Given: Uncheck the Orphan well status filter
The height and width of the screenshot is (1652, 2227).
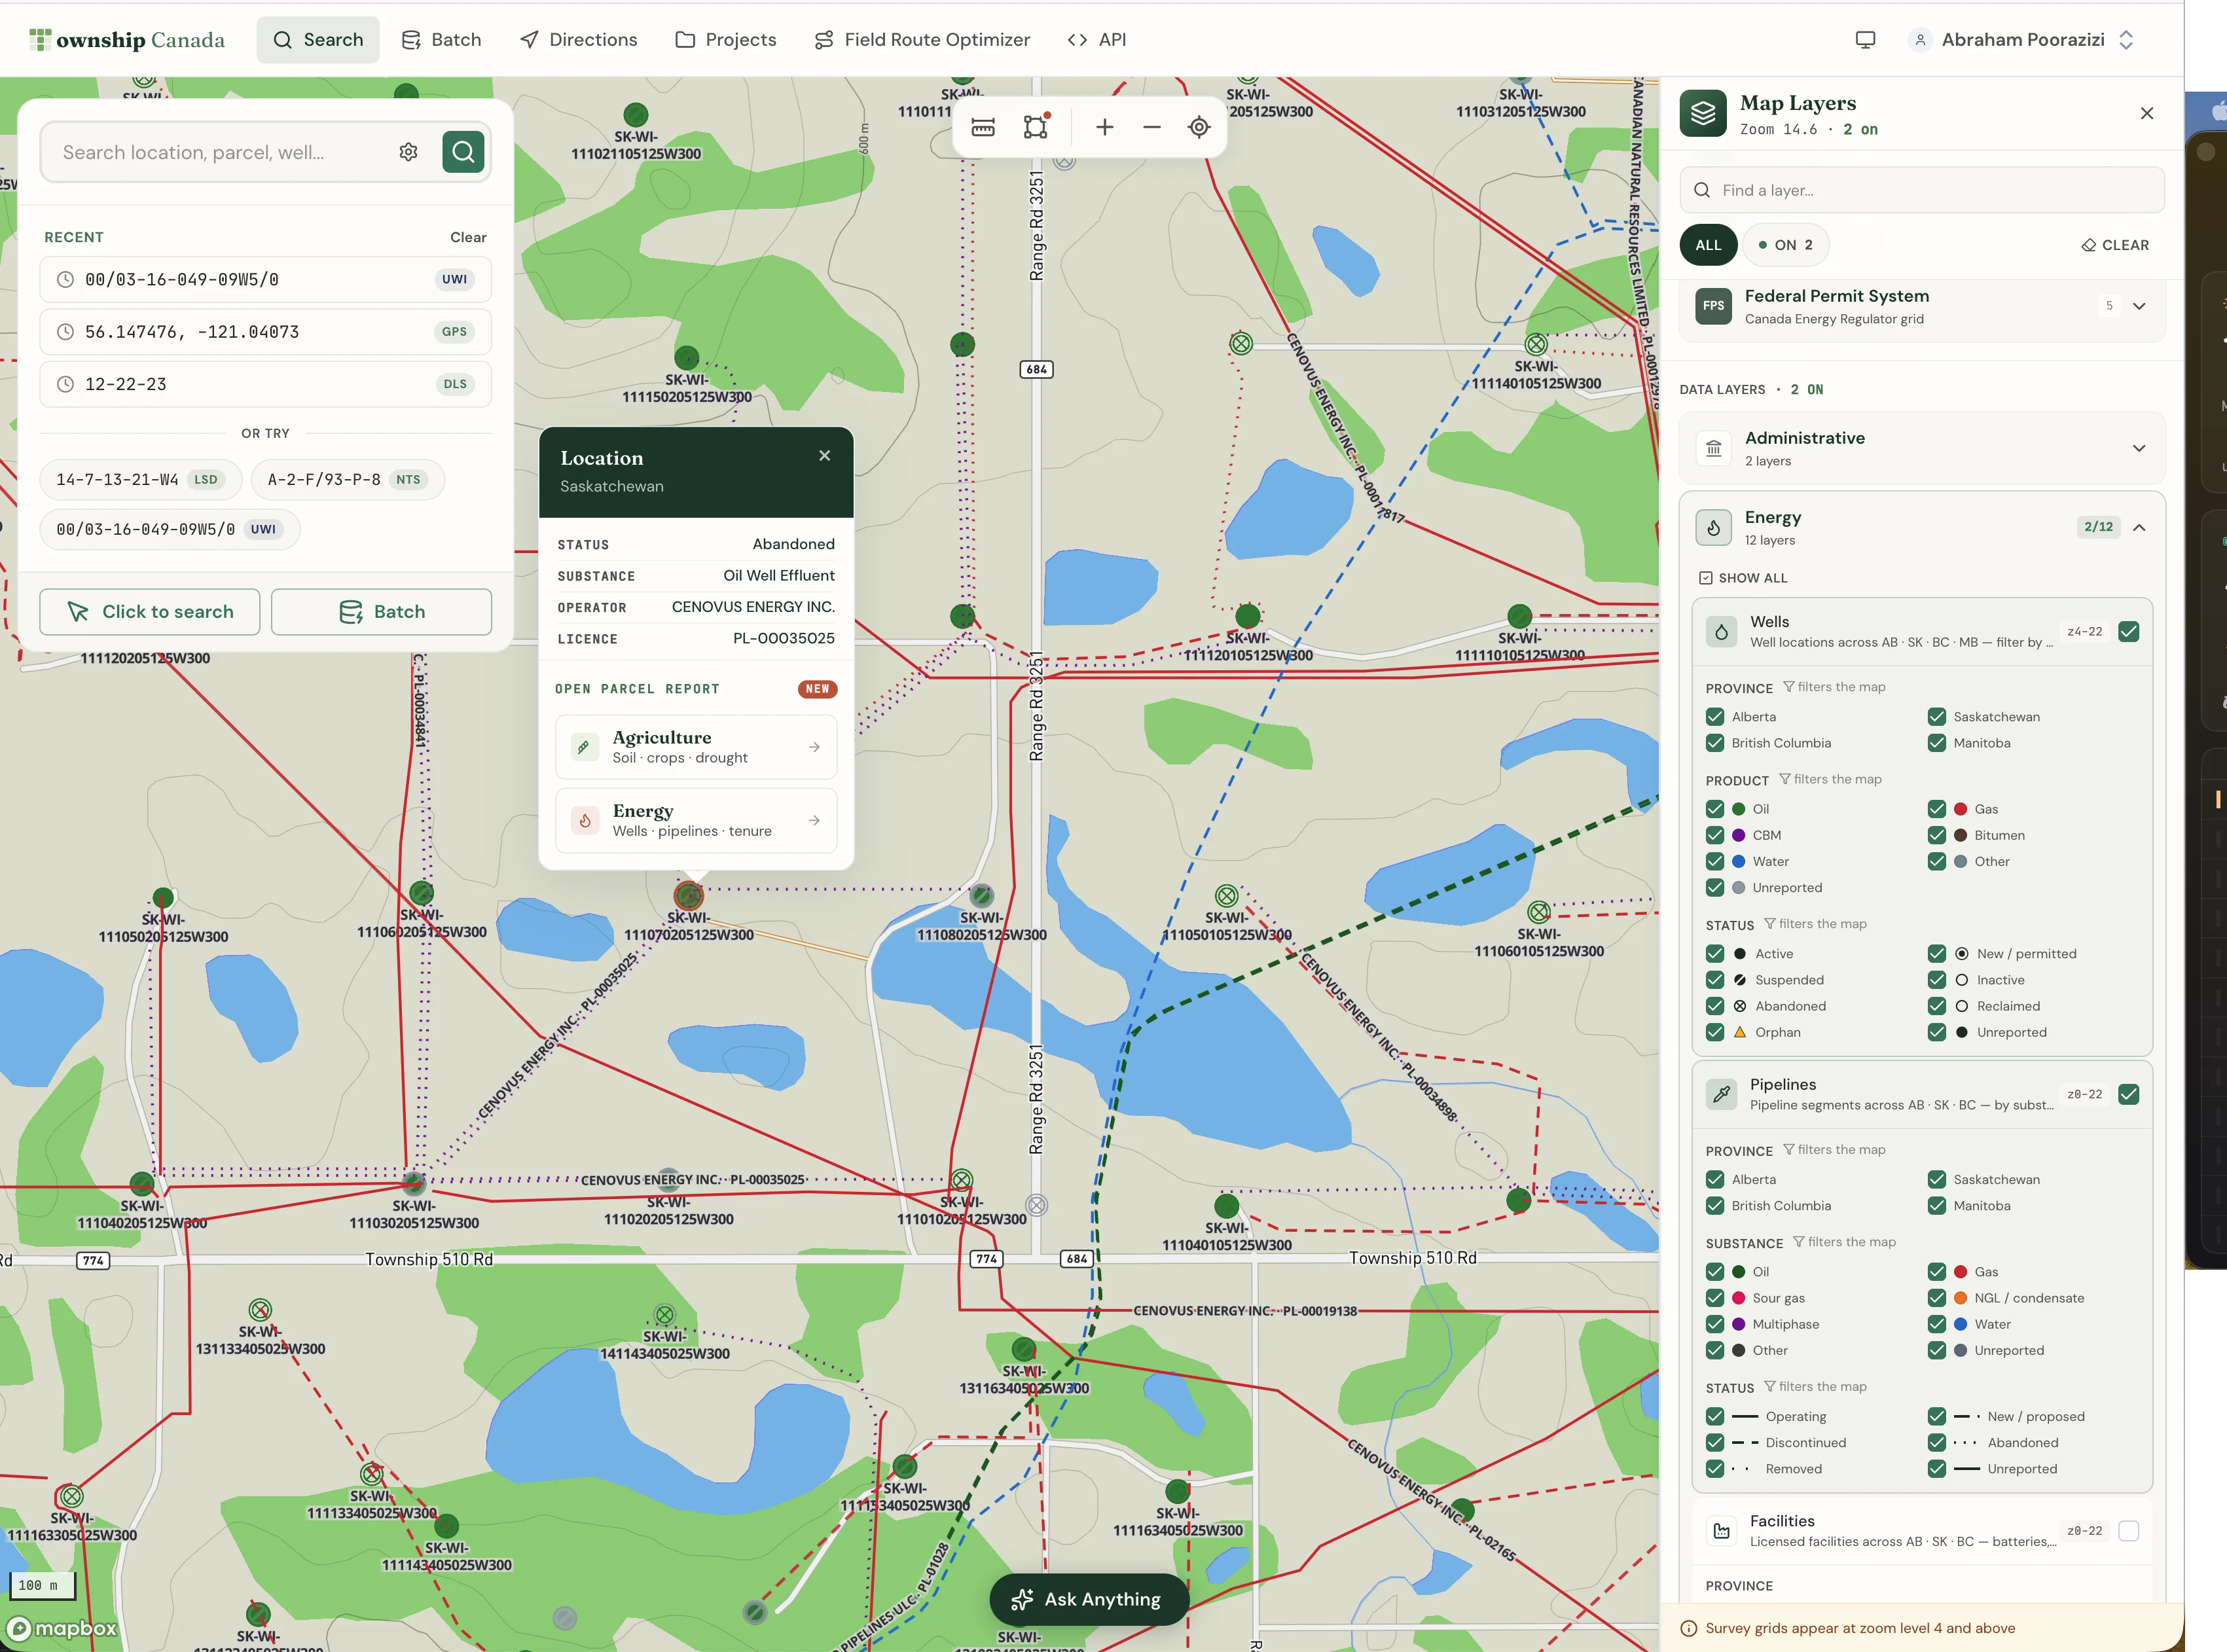Looking at the screenshot, I should (1714, 1032).
